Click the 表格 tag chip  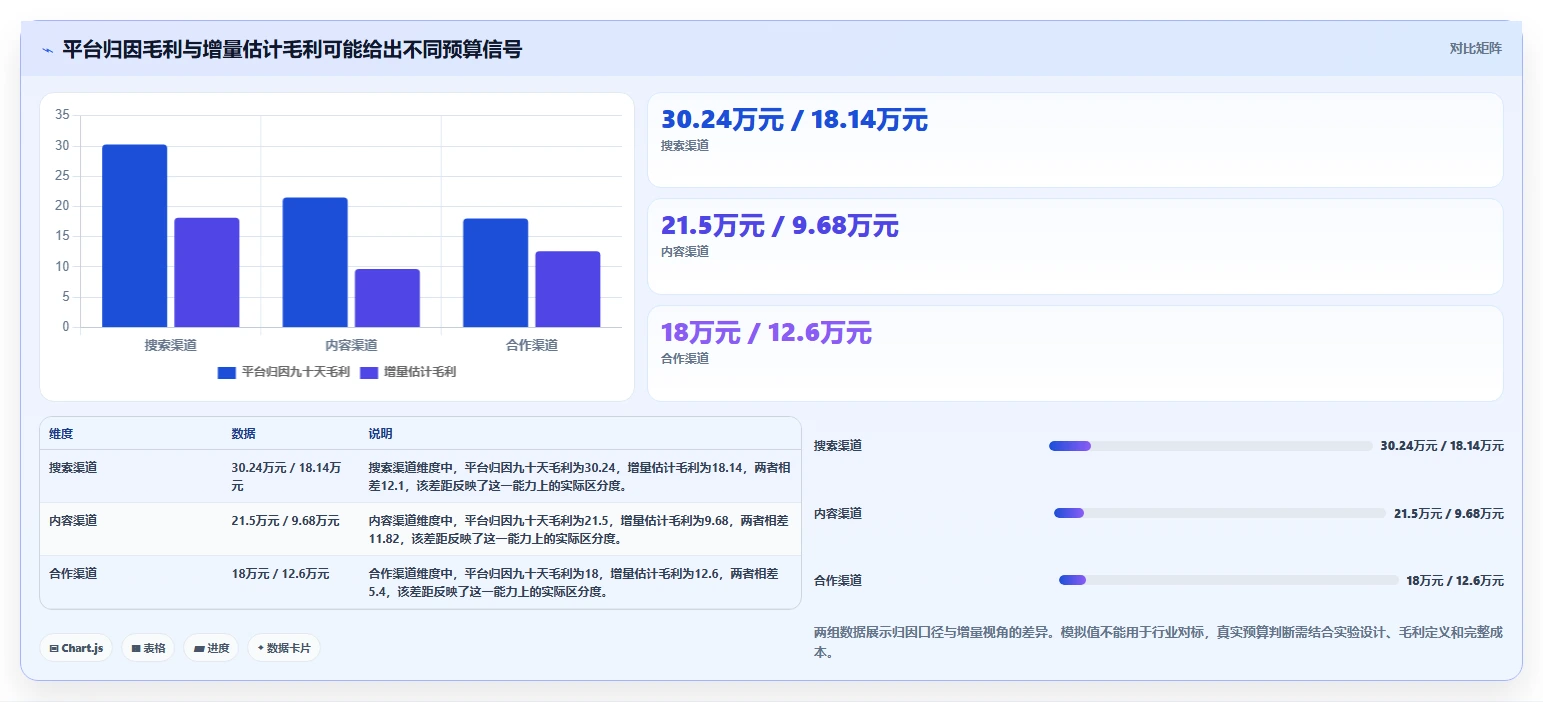pyautogui.click(x=148, y=648)
